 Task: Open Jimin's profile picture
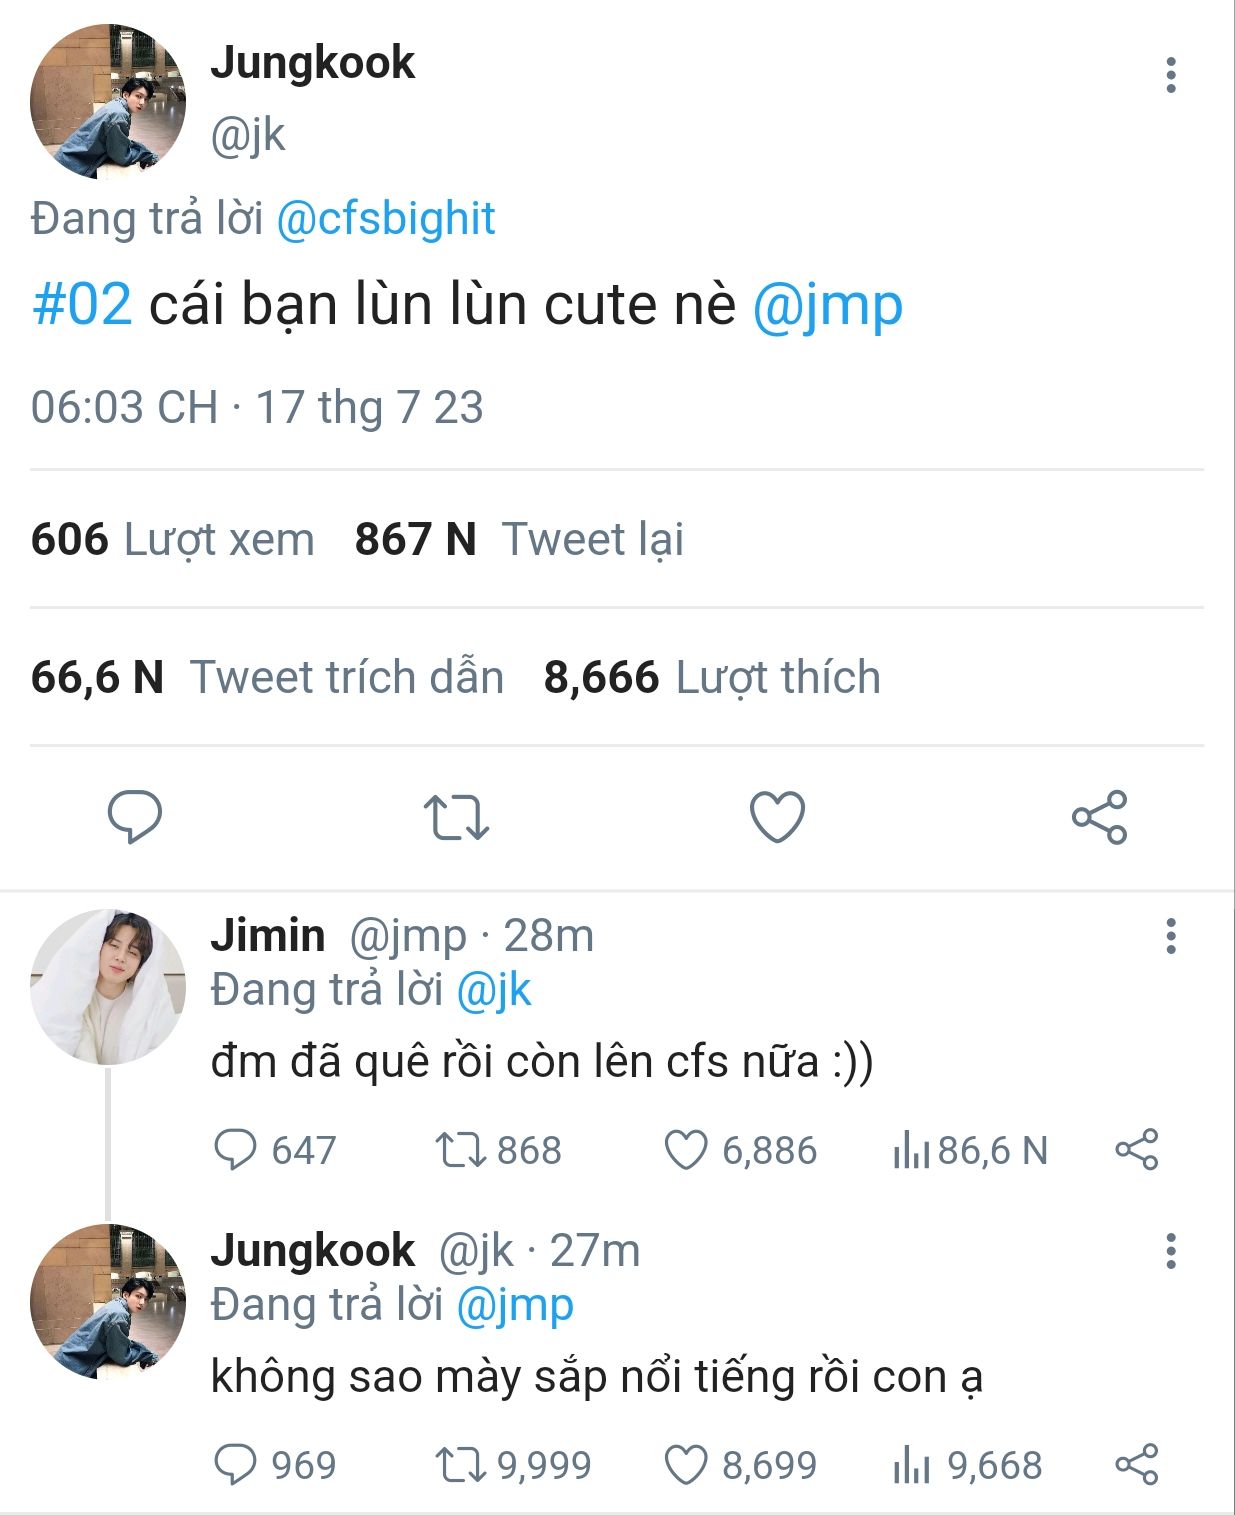tap(108, 986)
